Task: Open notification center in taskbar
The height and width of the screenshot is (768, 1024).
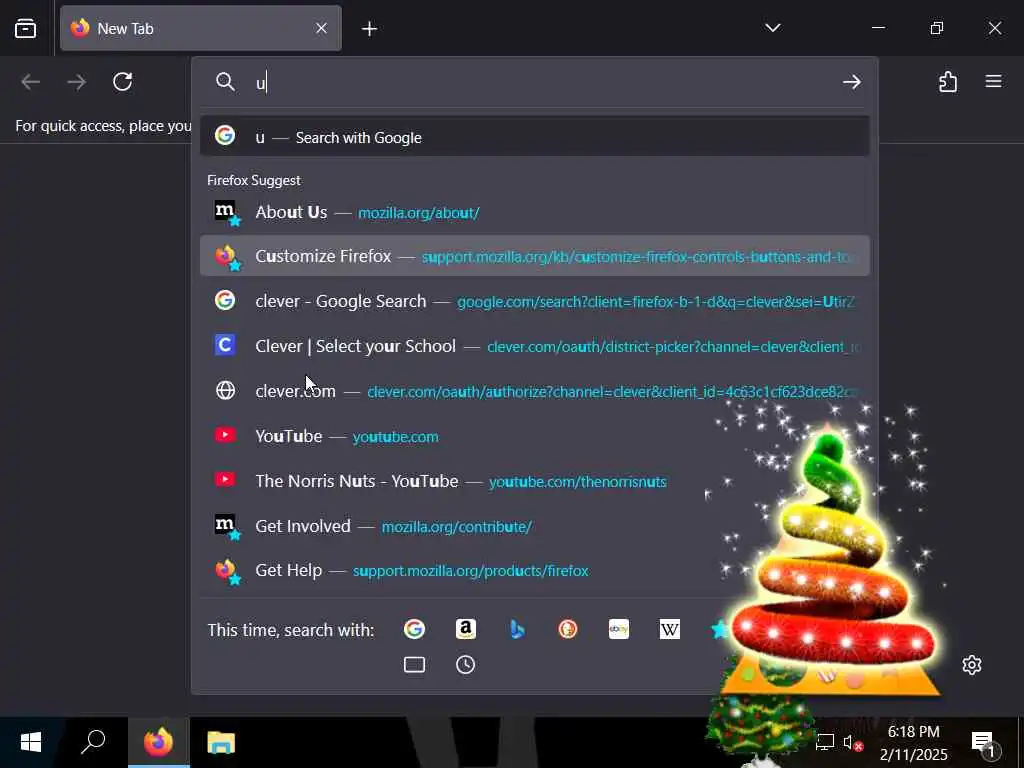Action: (984, 743)
